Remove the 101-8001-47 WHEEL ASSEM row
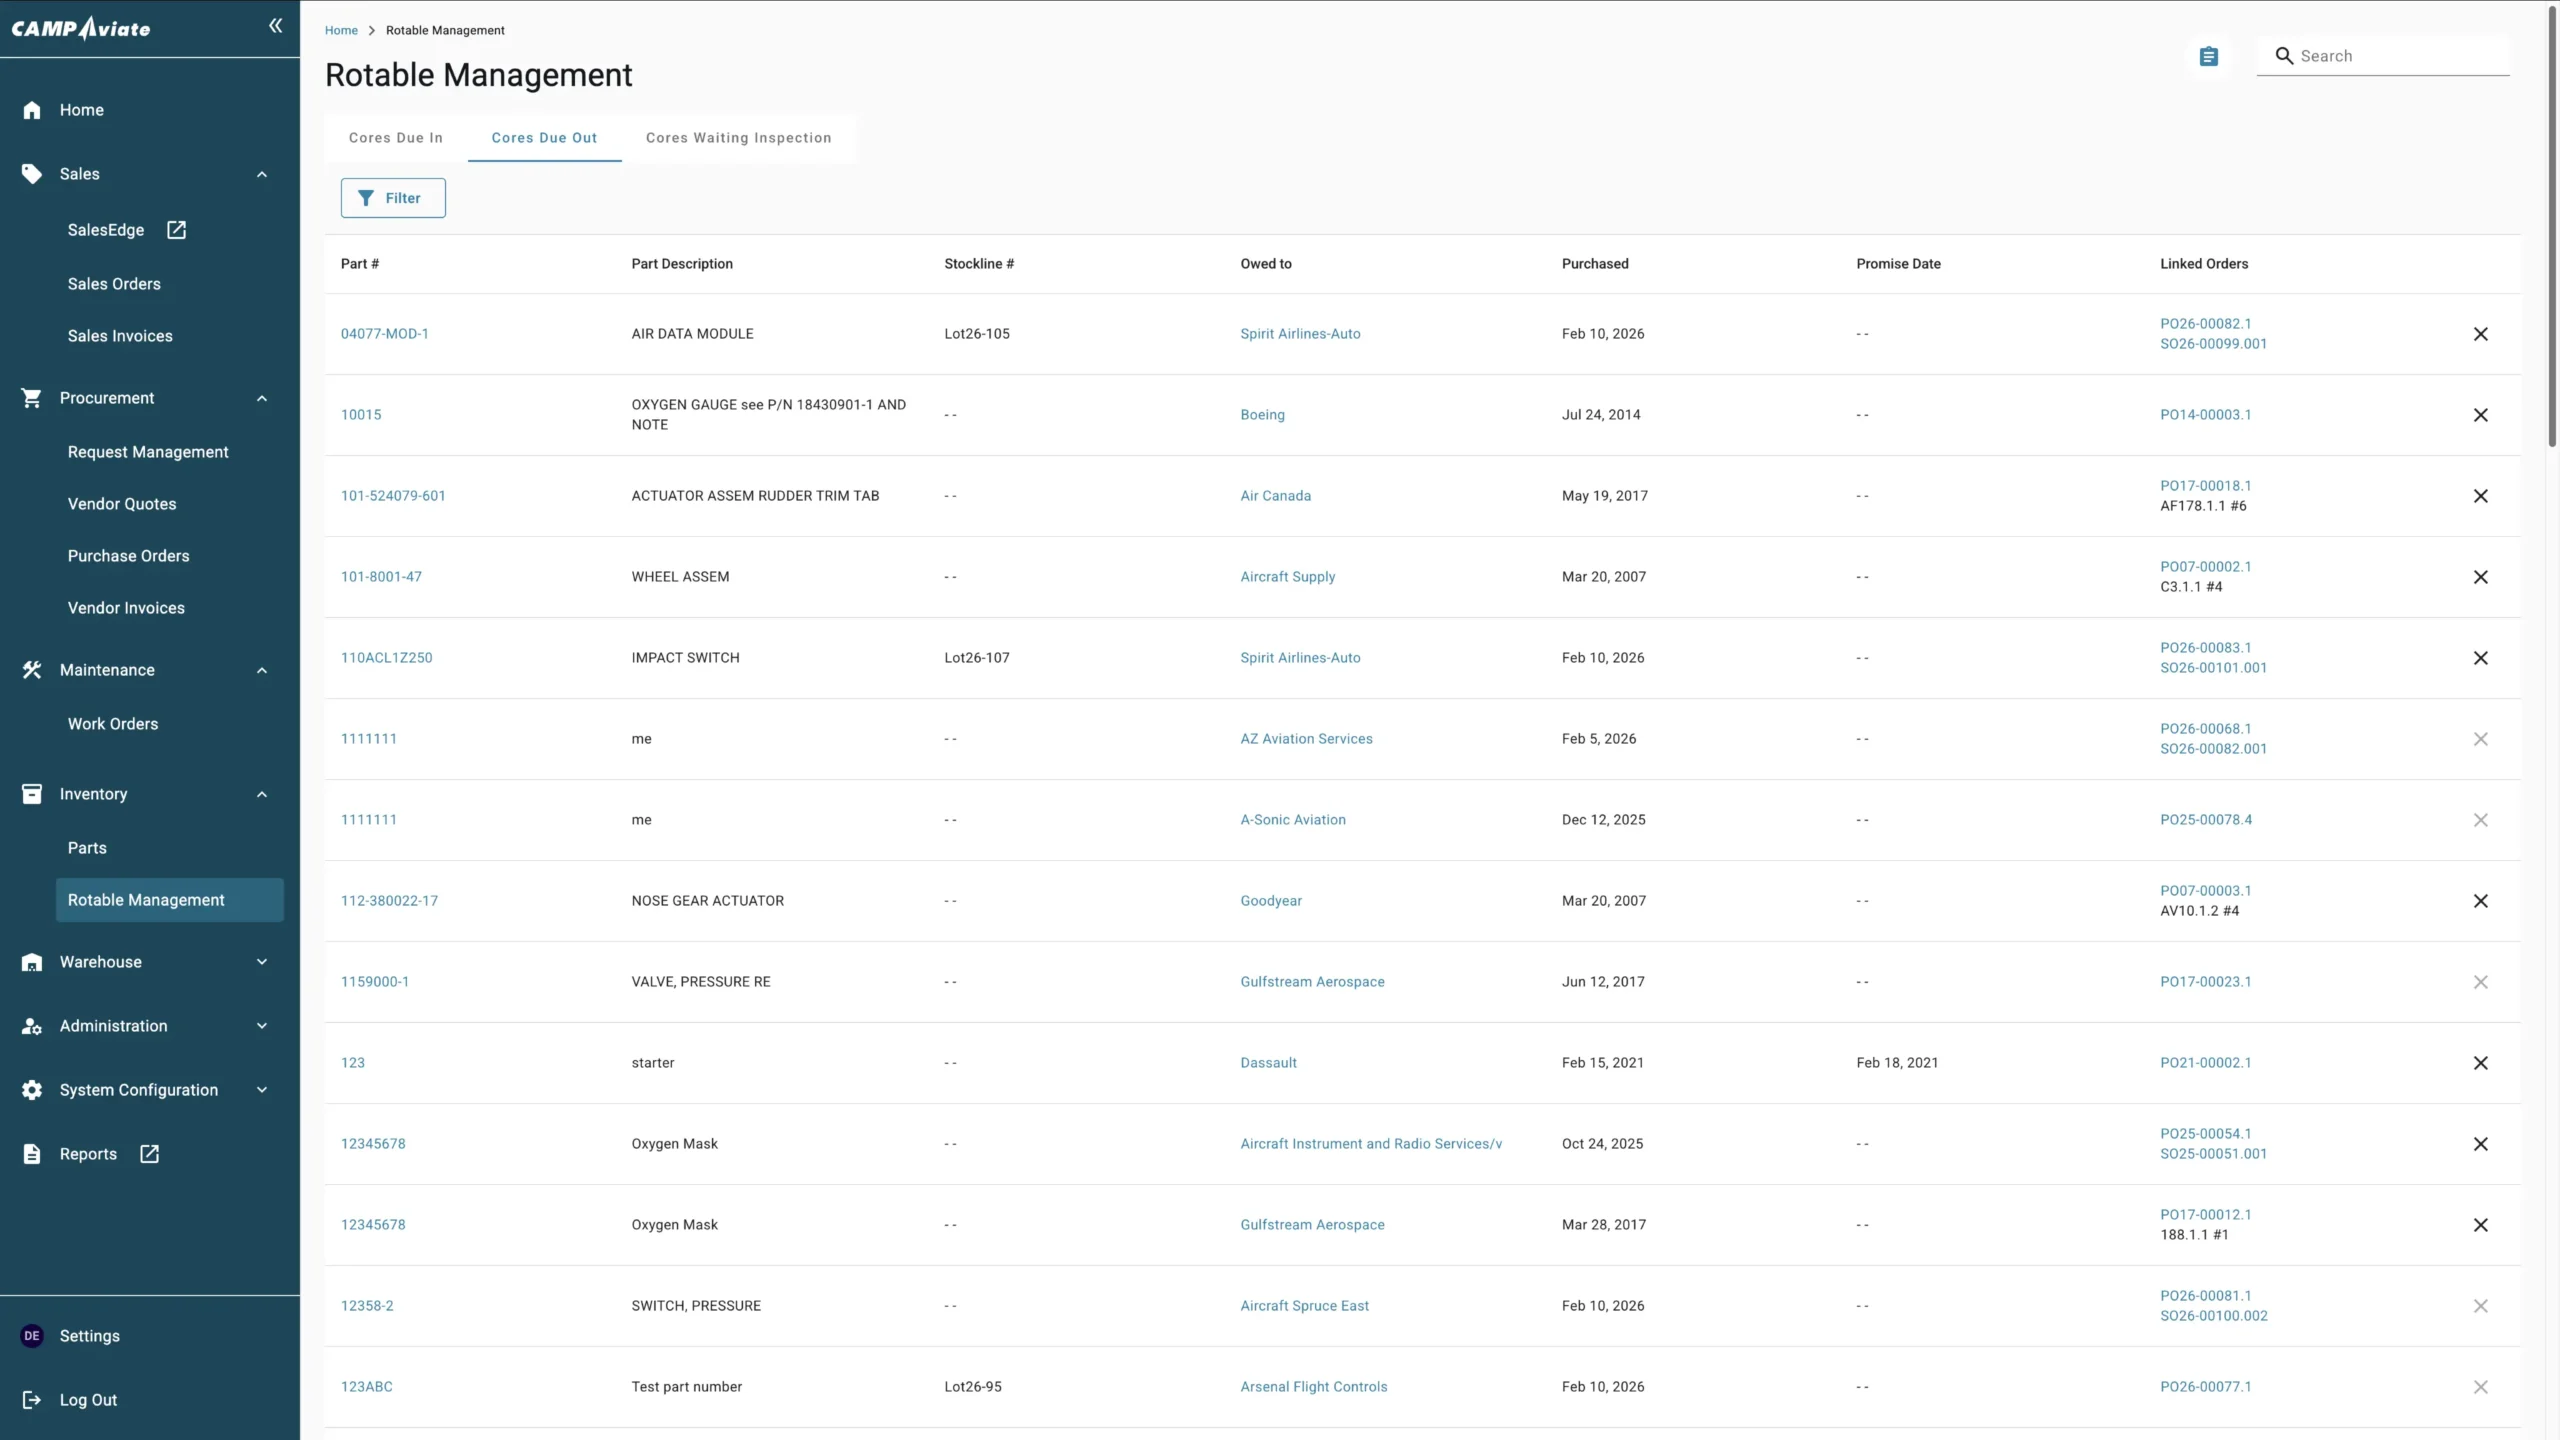 [x=2481, y=577]
